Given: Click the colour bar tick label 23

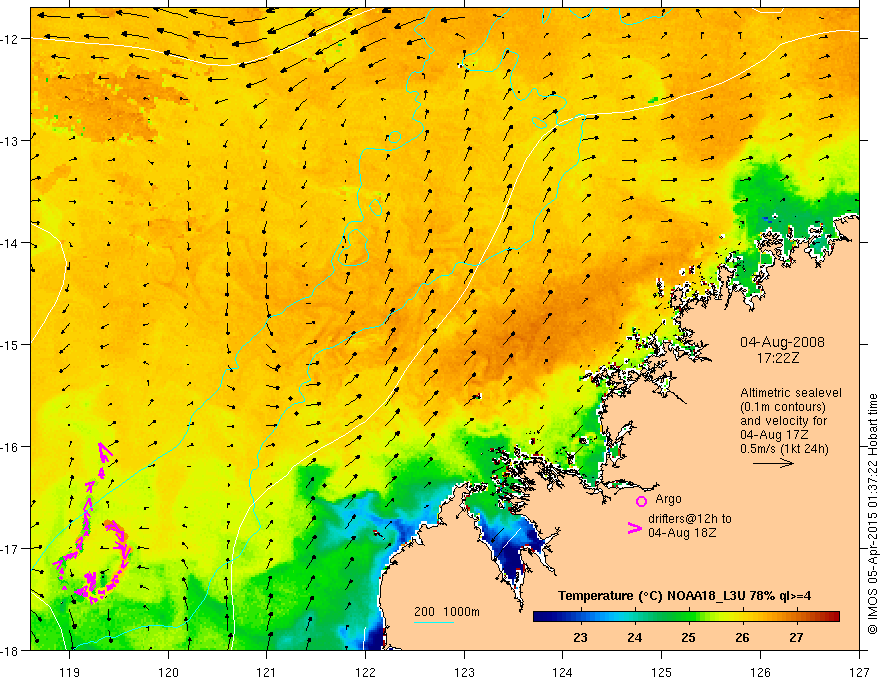Looking at the screenshot, I should pyautogui.click(x=580, y=637).
